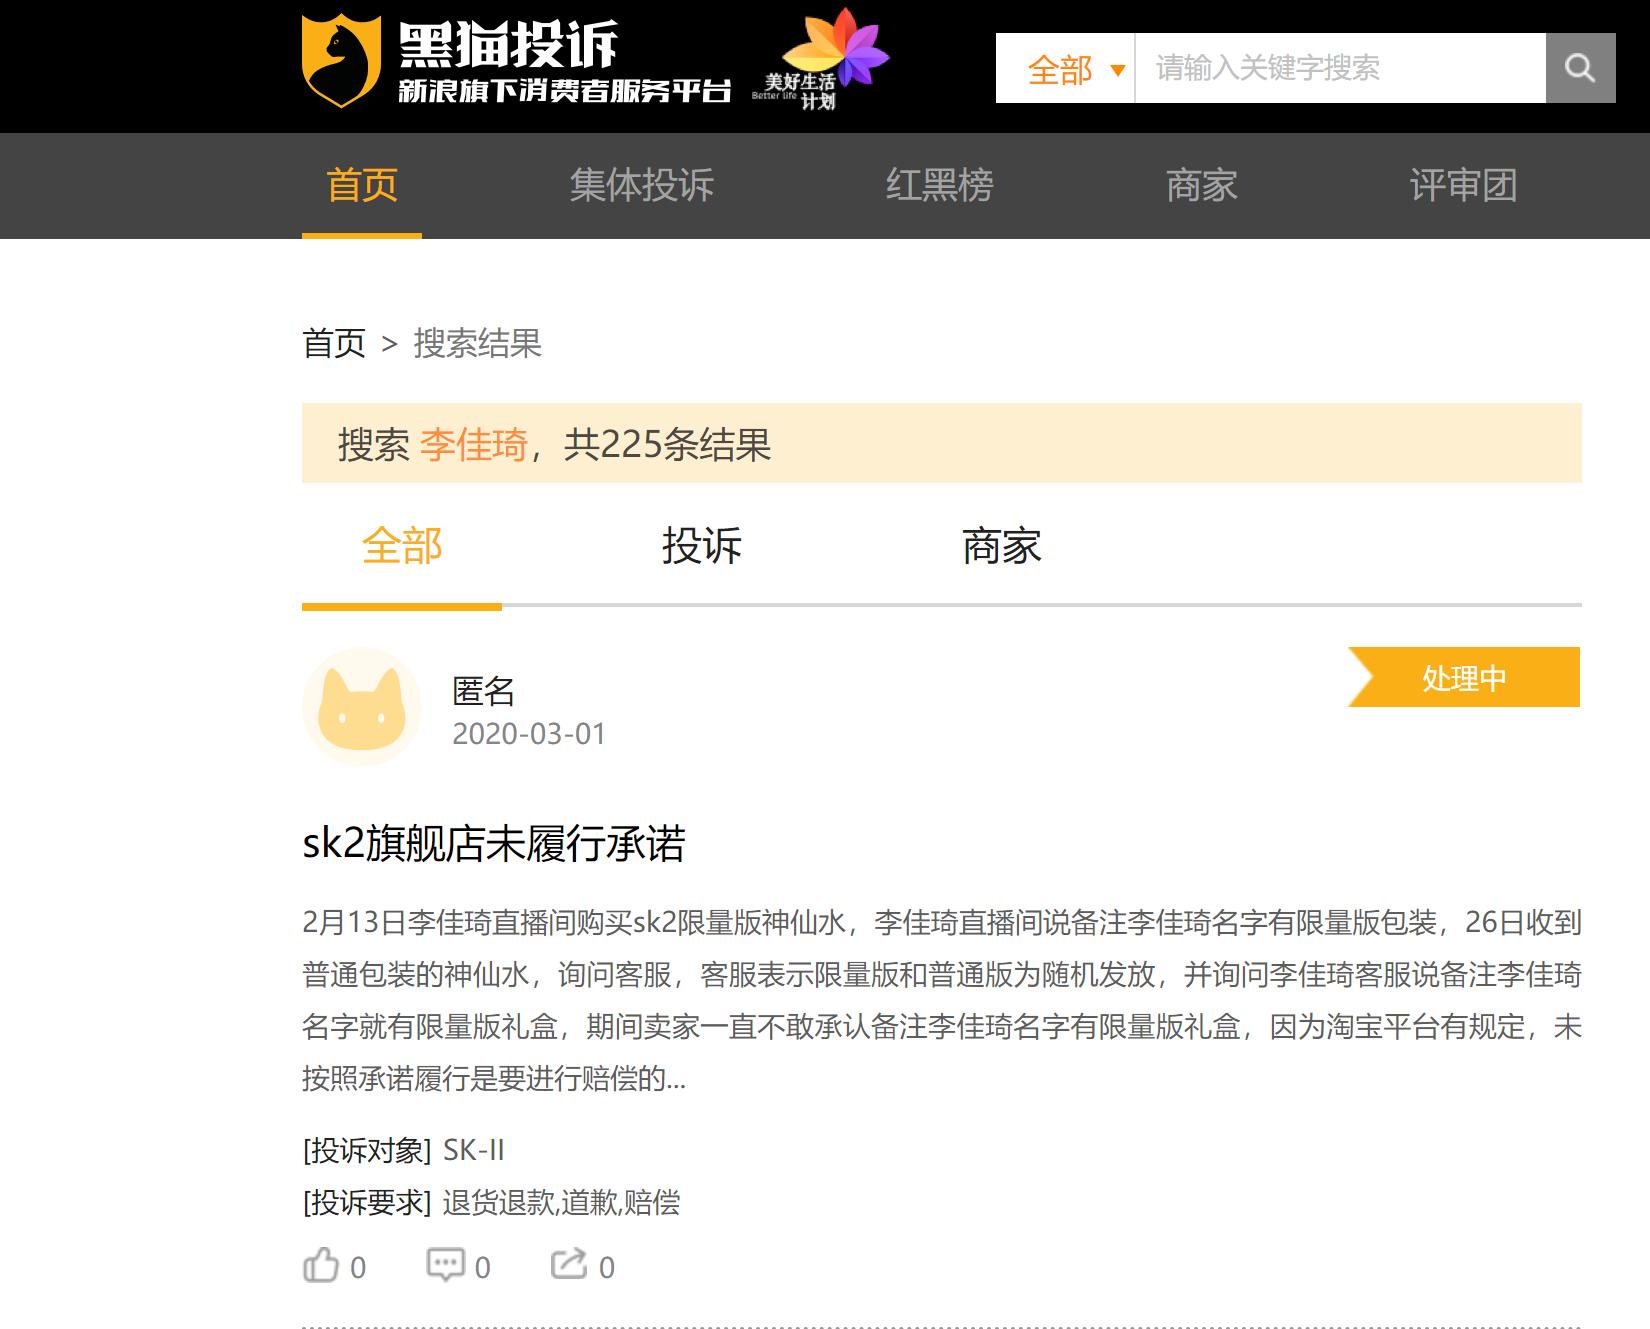The height and width of the screenshot is (1329, 1650).
Task: Click the 处理中 status banner
Action: pyautogui.click(x=1462, y=678)
